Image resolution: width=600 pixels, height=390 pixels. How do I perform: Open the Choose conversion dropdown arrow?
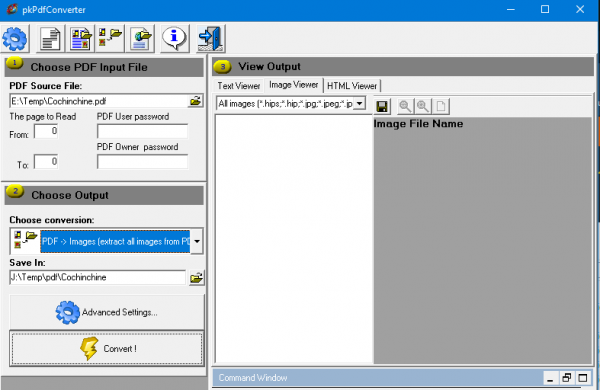coord(197,242)
